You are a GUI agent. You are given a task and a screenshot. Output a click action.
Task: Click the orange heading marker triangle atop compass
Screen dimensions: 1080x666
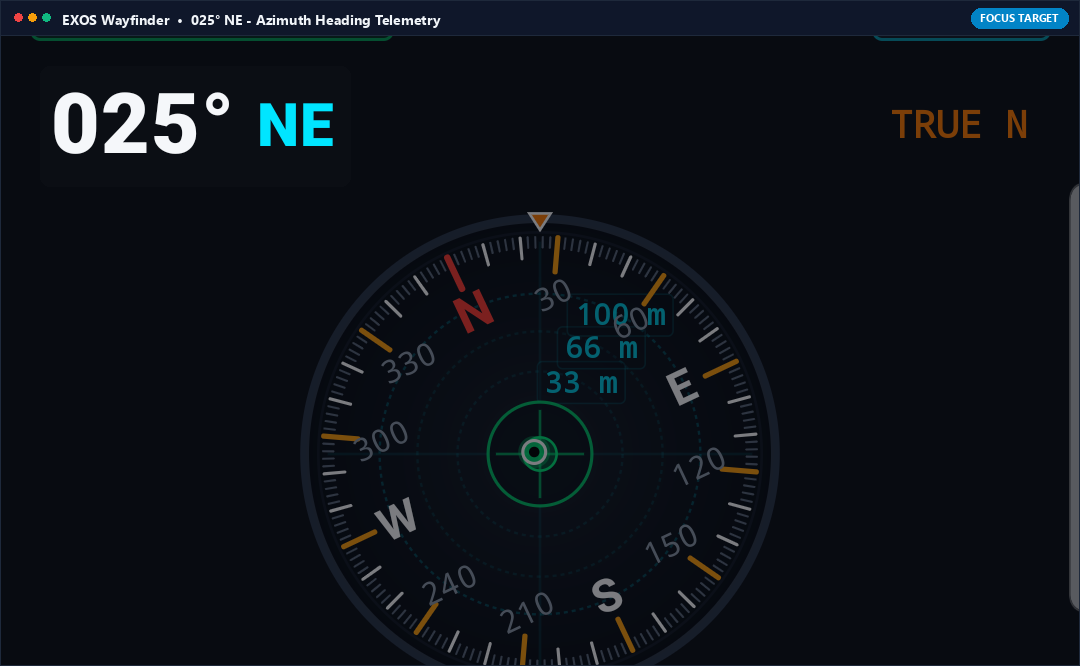[x=539, y=221]
